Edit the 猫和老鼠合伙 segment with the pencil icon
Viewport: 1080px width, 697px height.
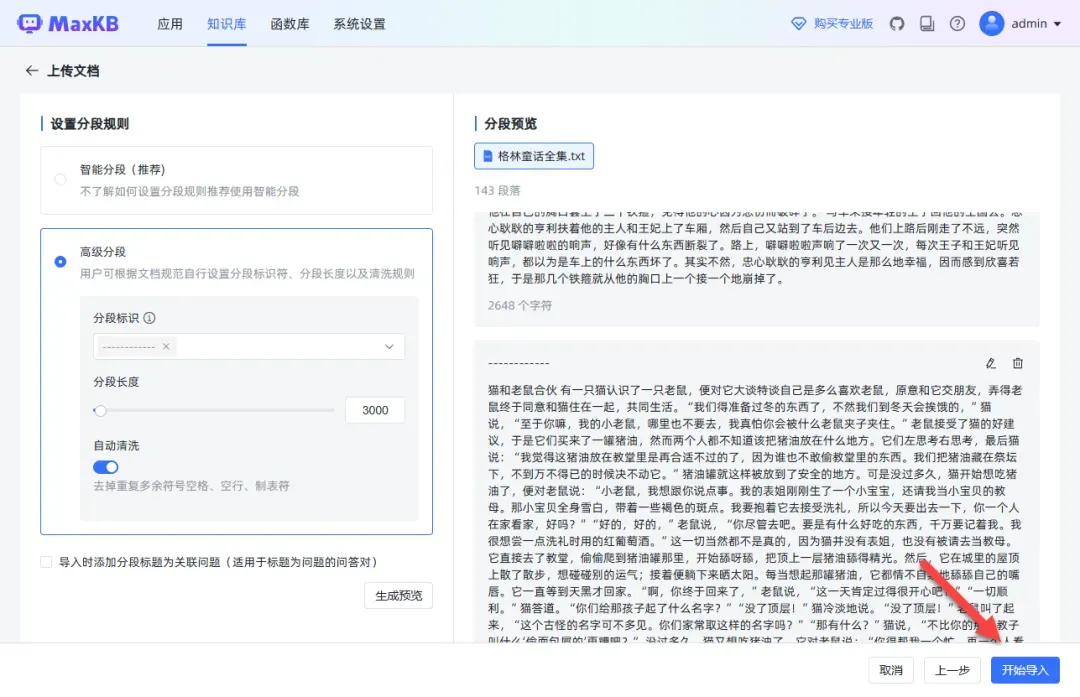click(x=990, y=363)
